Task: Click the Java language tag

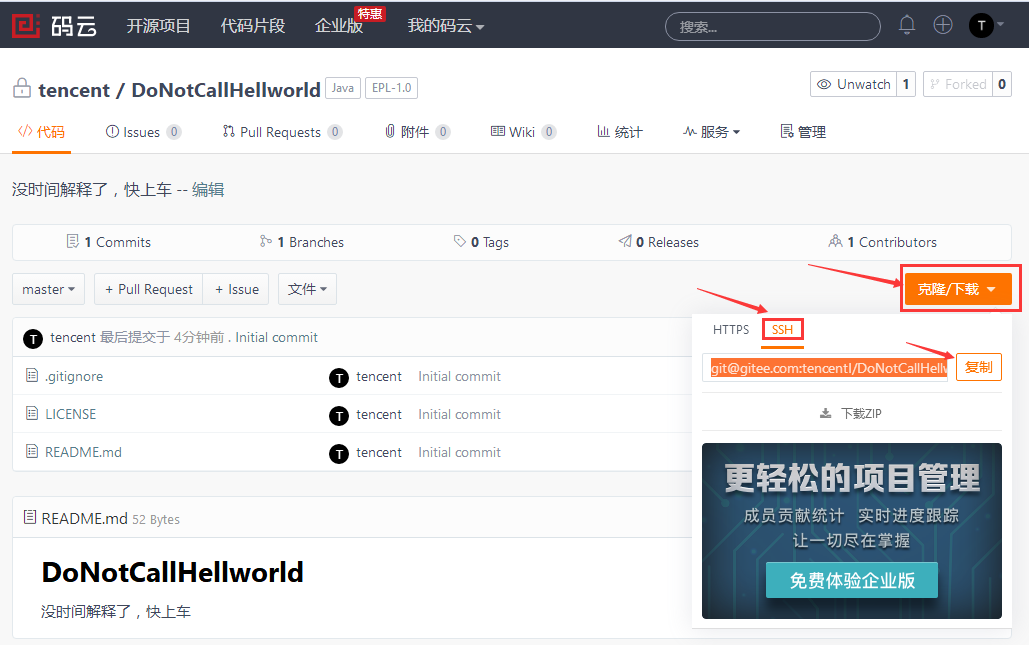Action: (343, 87)
